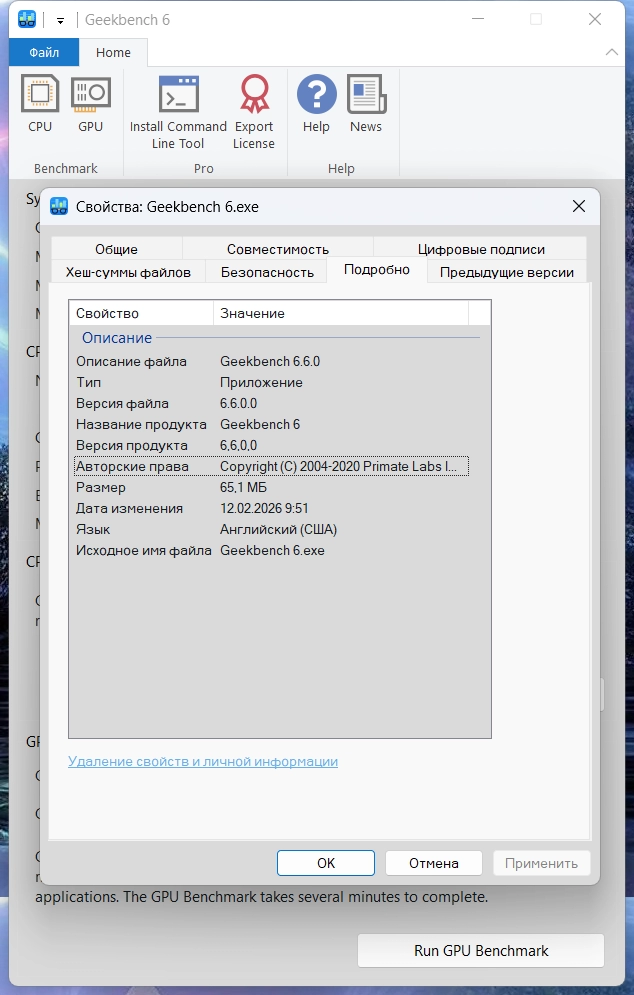Select the Исходное имя файла row
Viewport: 634px width, 995px height.
(272, 550)
